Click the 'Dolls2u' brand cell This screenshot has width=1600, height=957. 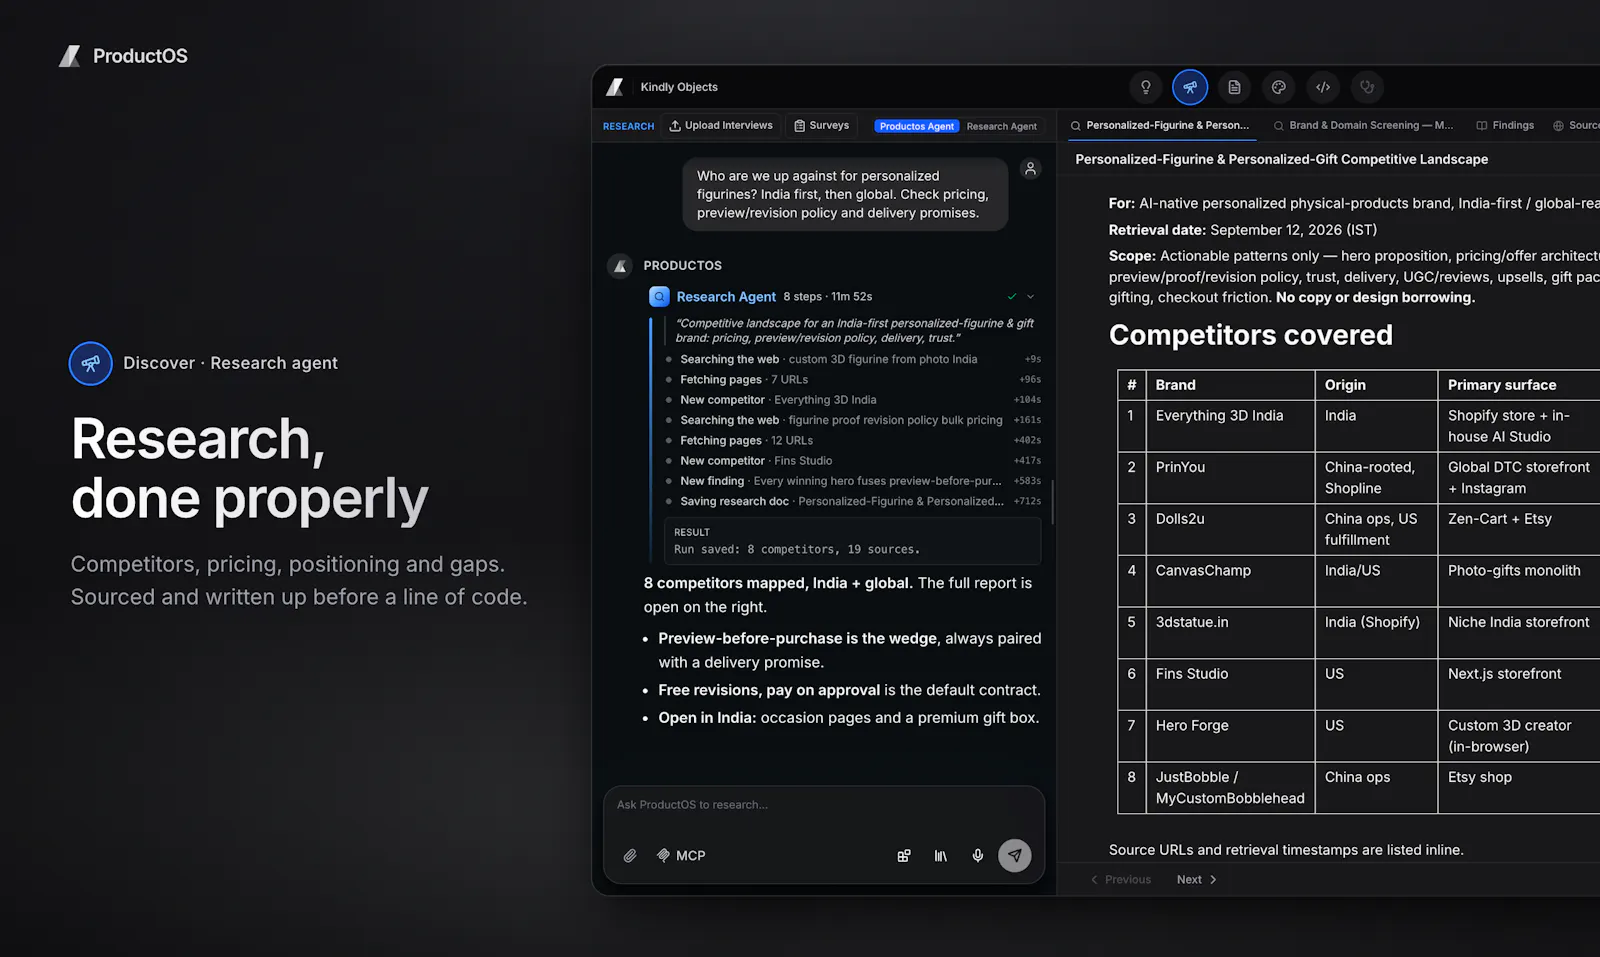pyautogui.click(x=1230, y=529)
